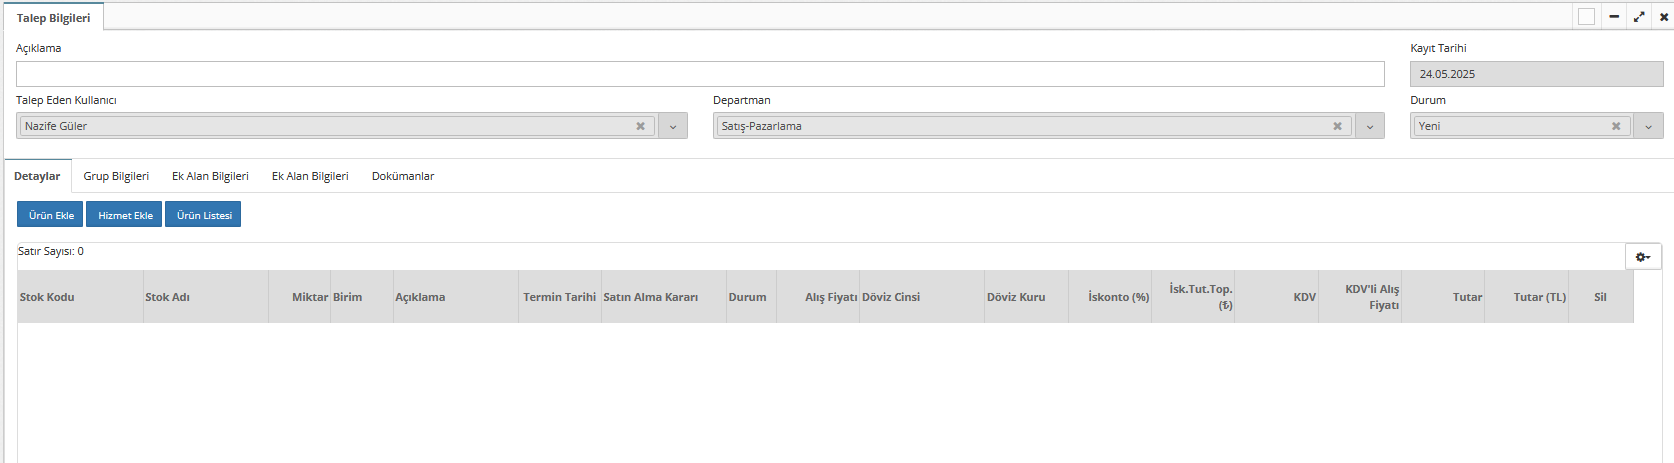Open the grid settings gear menu
Image resolution: width=1674 pixels, height=463 pixels.
point(1643,257)
